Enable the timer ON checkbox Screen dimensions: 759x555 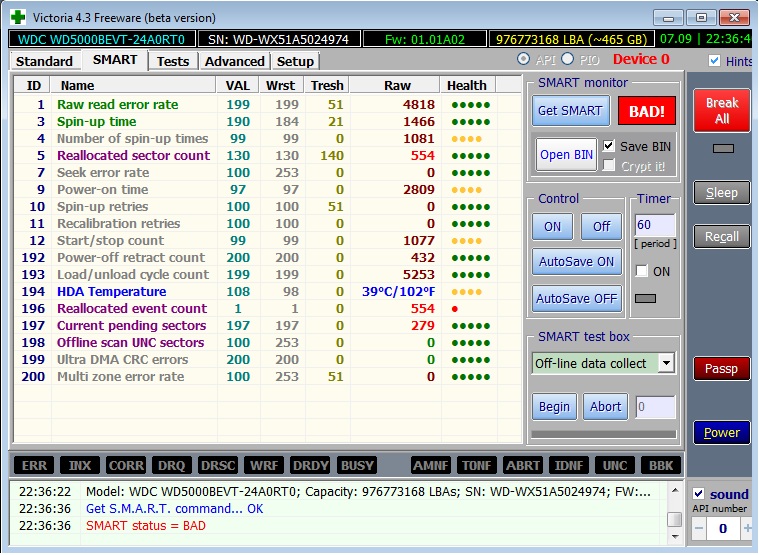click(641, 271)
